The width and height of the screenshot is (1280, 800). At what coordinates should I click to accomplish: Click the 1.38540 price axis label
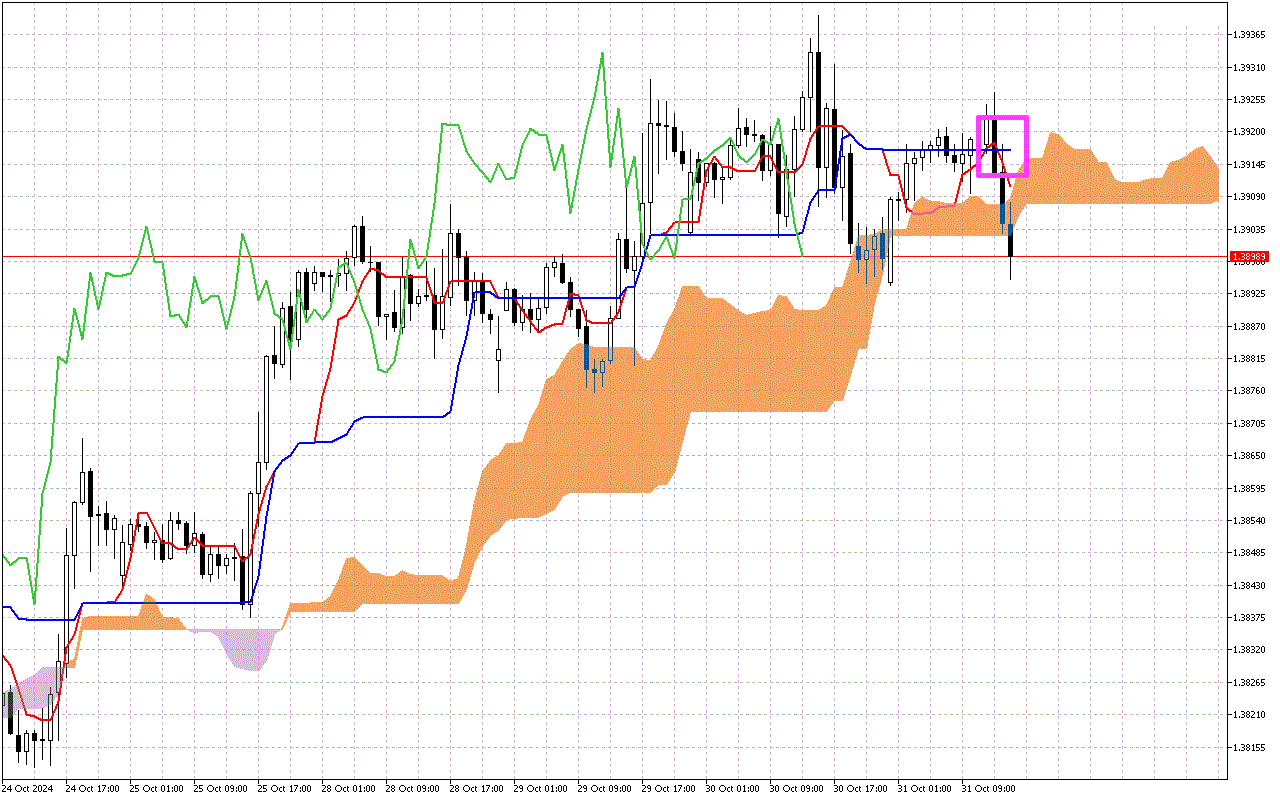click(x=1250, y=521)
